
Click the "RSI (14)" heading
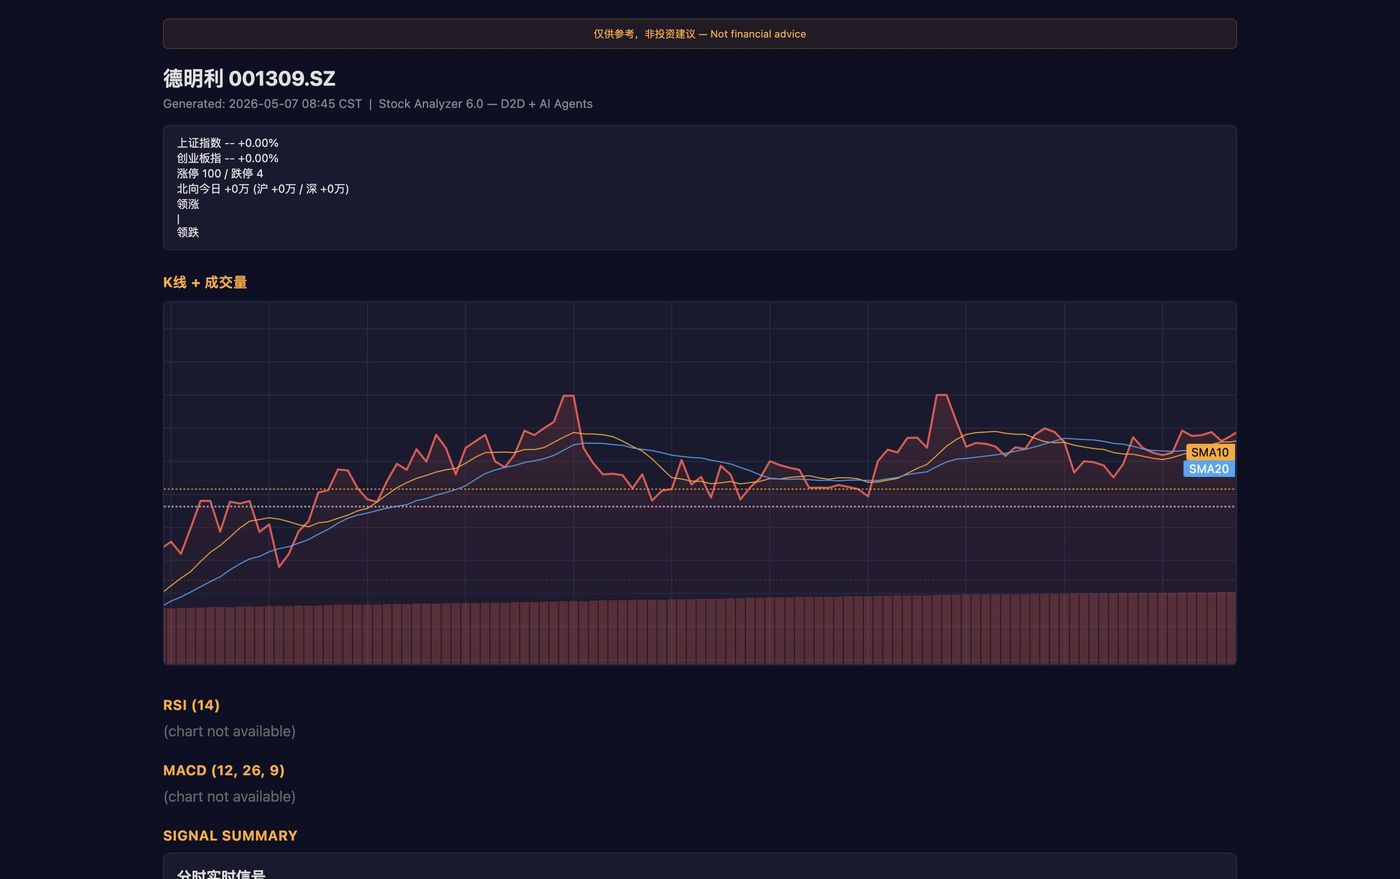click(191, 705)
